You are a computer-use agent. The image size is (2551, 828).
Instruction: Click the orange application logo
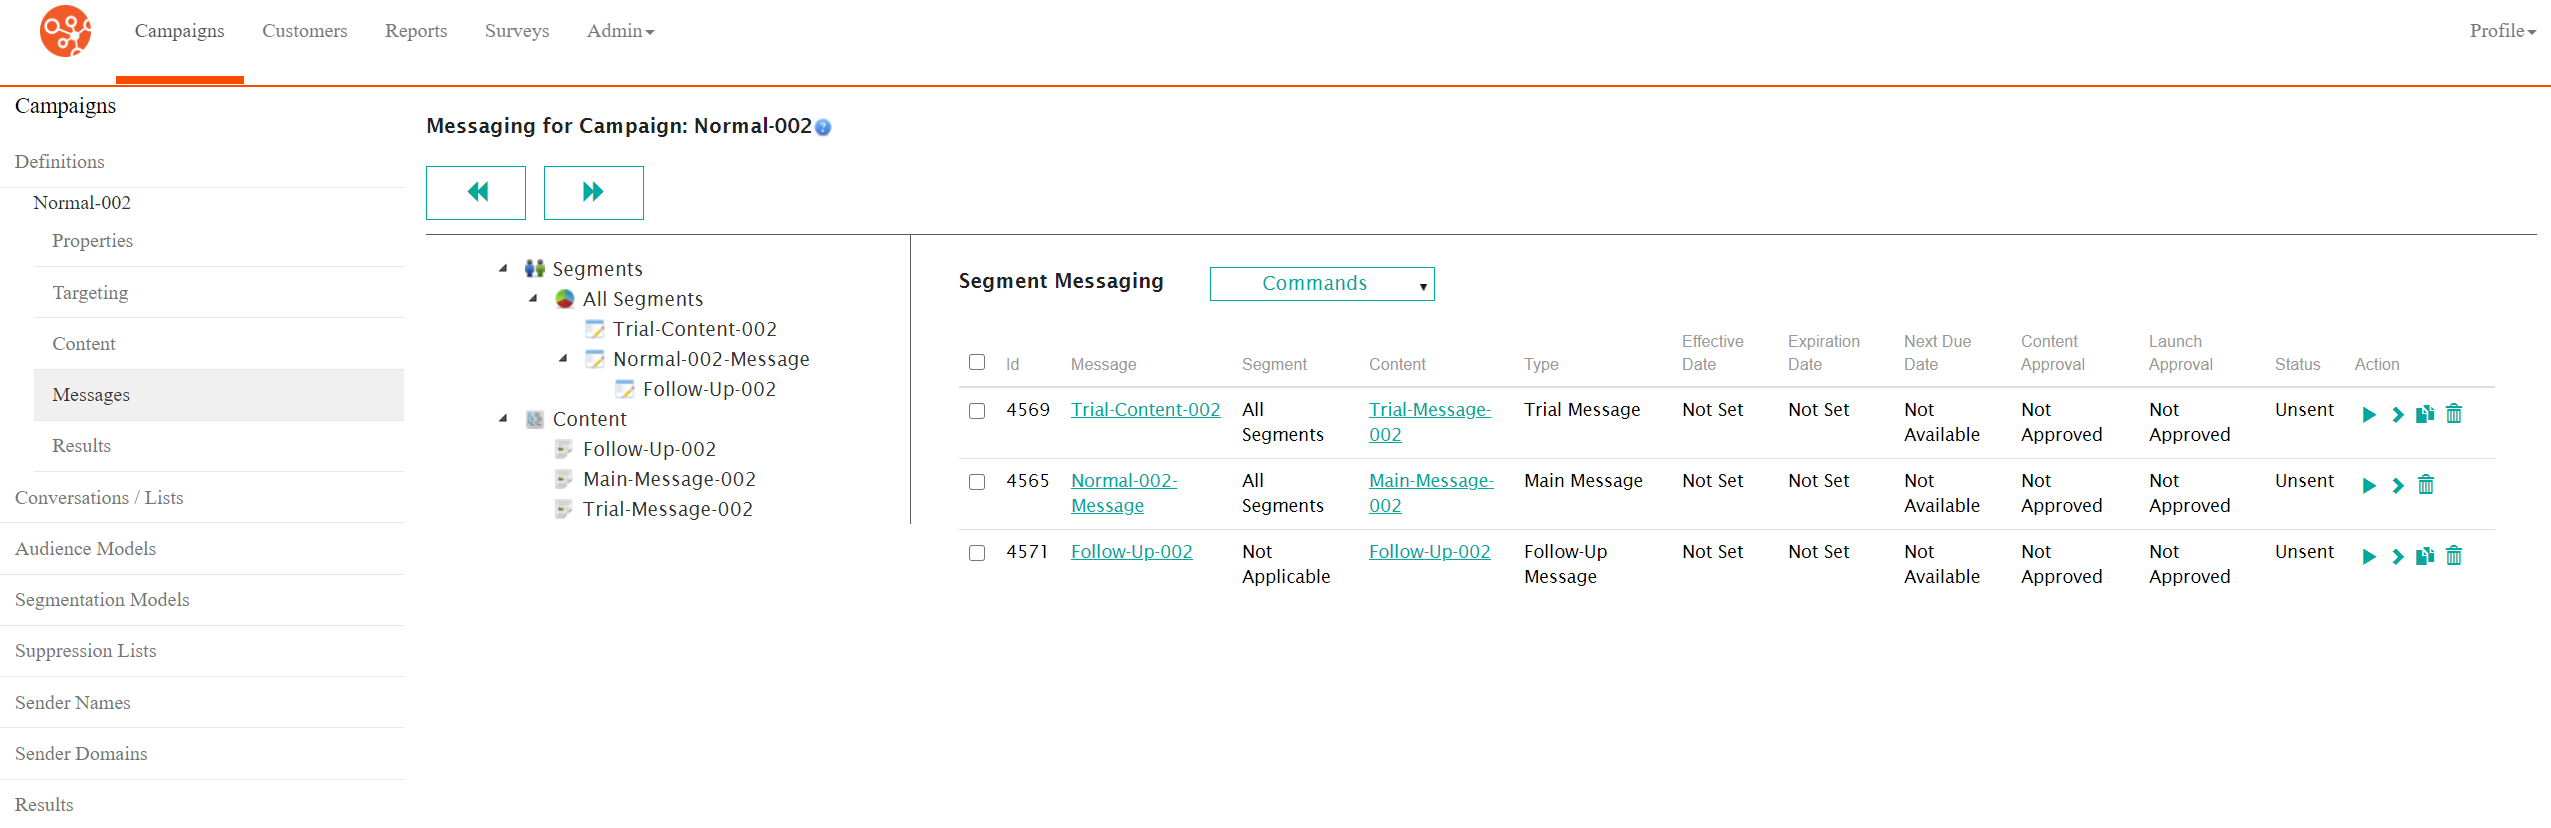point(66,32)
